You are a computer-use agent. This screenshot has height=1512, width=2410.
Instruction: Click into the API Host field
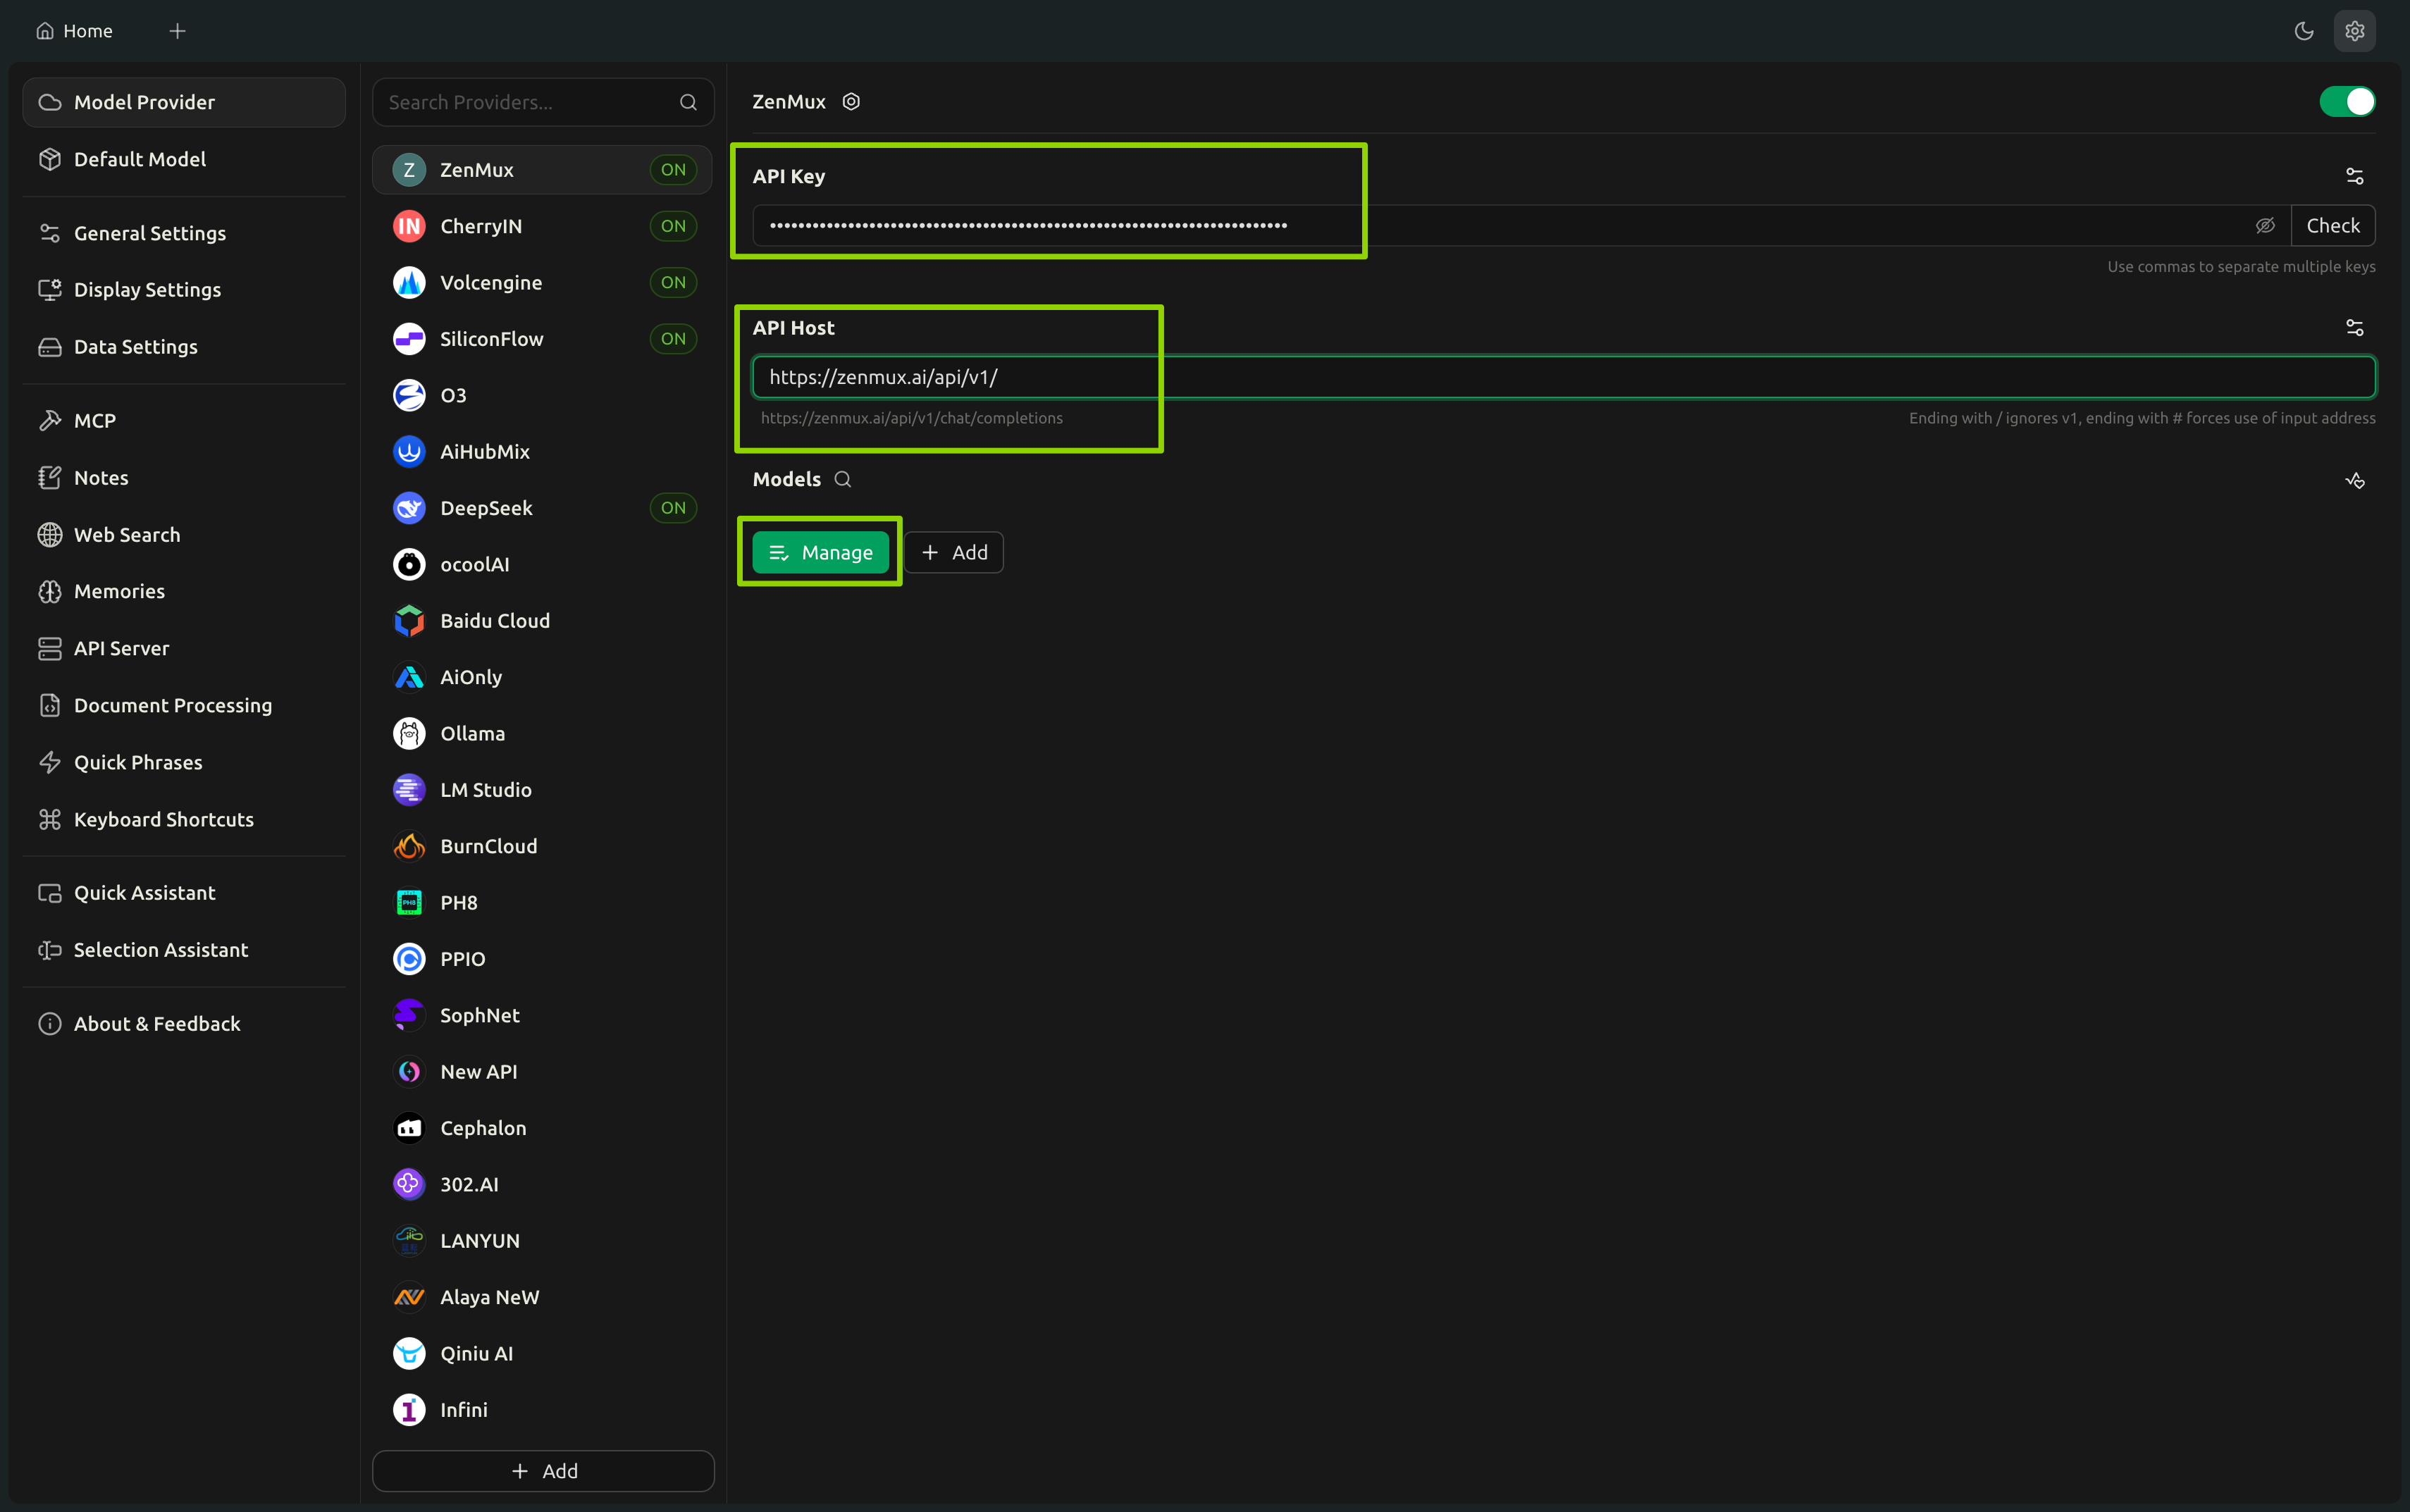point(1564,377)
